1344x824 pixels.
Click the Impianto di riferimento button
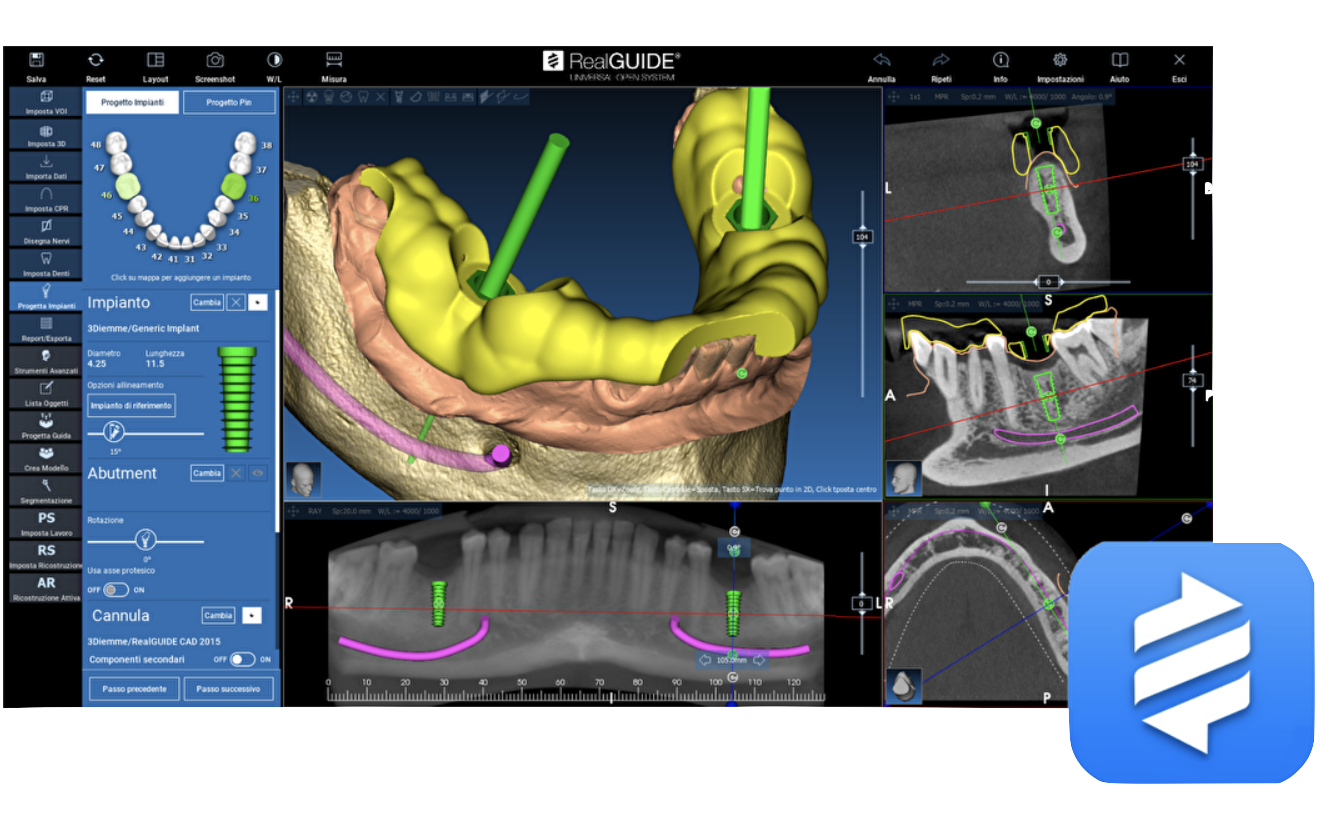click(x=131, y=405)
